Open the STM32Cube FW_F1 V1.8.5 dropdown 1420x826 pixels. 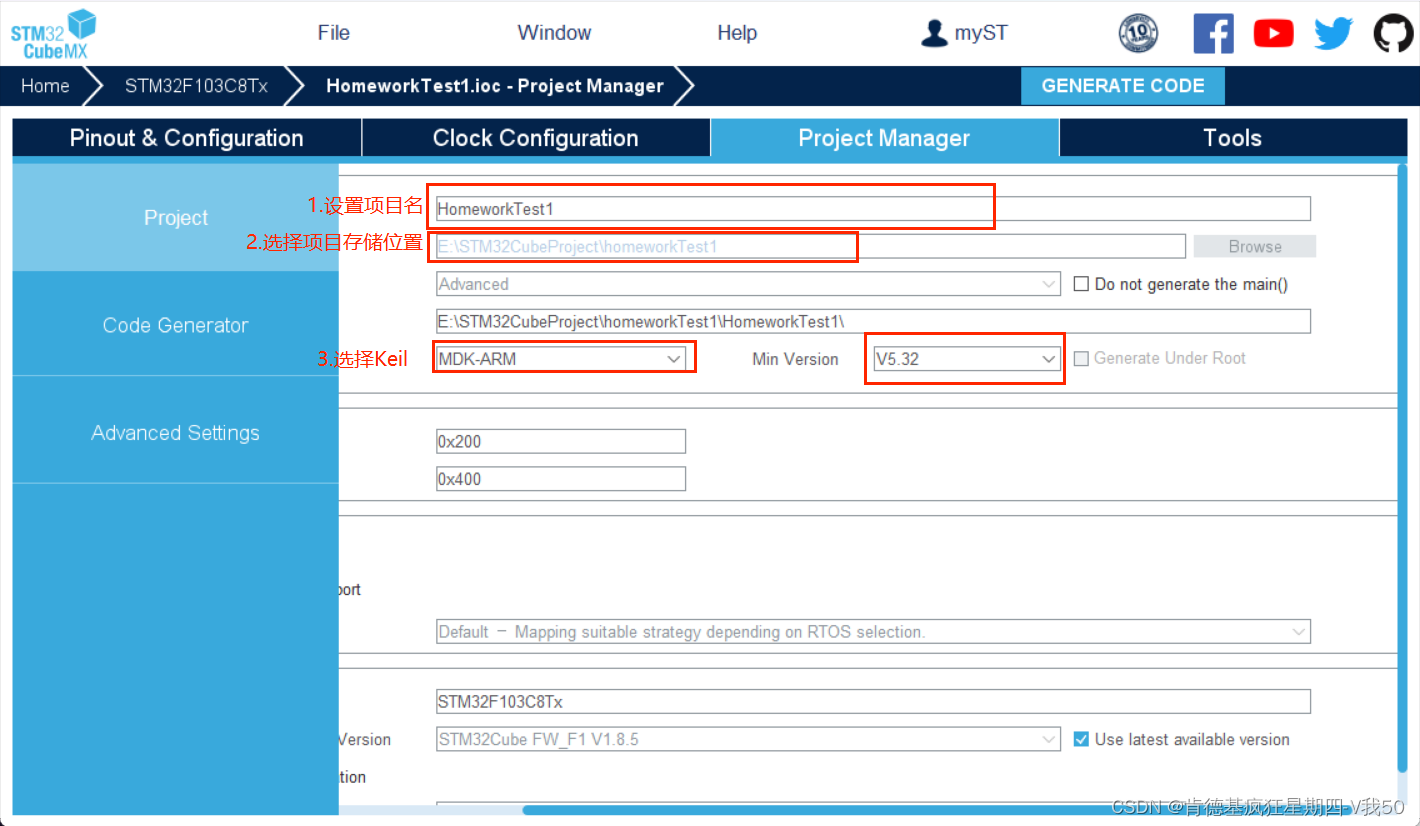click(x=748, y=740)
